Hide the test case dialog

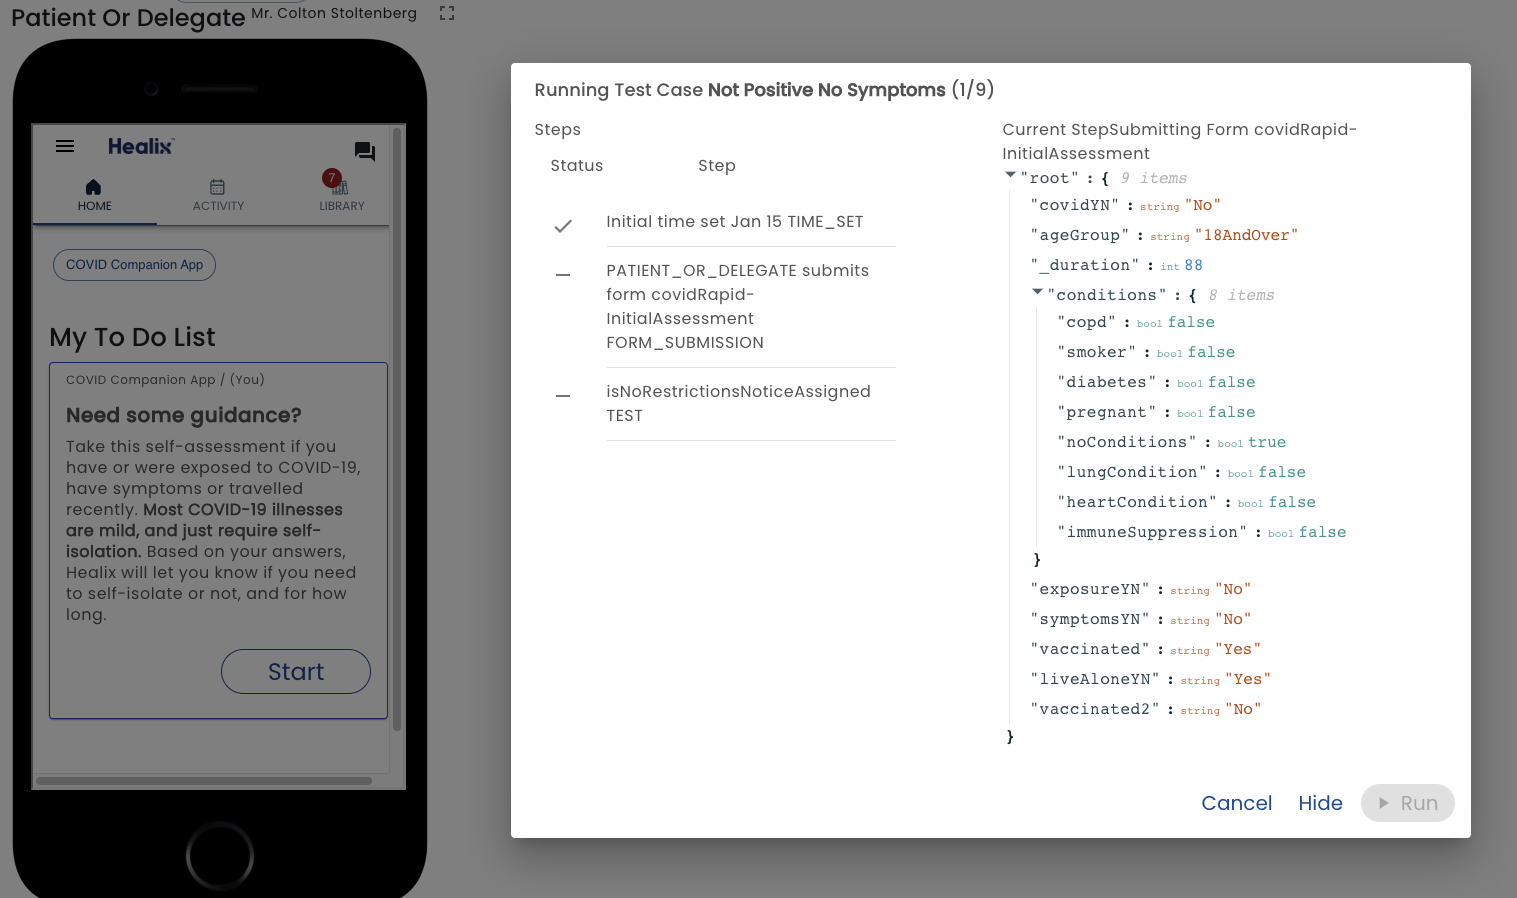point(1320,803)
